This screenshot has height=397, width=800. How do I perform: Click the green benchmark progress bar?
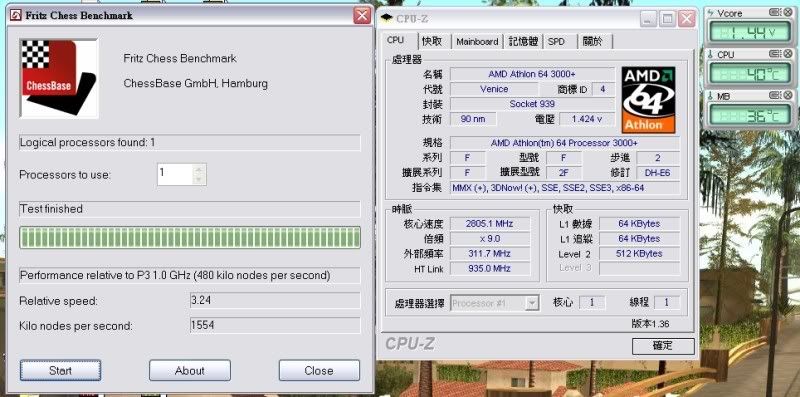coord(190,238)
